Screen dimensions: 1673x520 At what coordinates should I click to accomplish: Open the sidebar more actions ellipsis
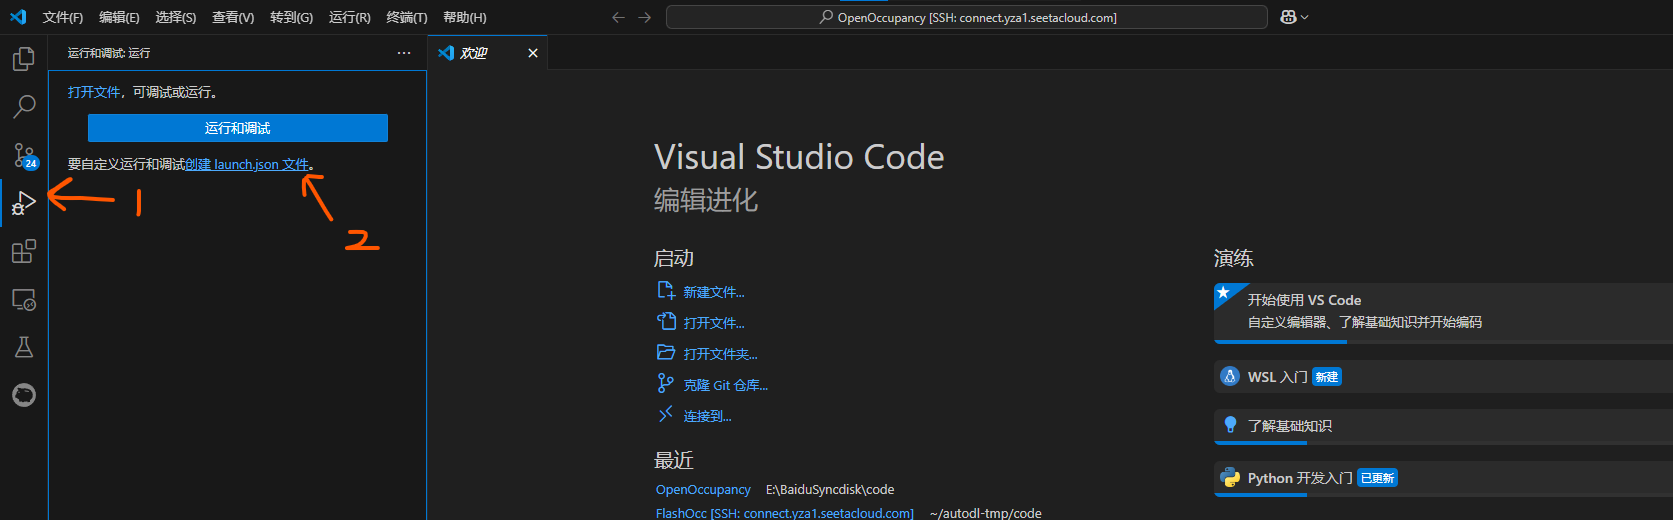(x=404, y=53)
